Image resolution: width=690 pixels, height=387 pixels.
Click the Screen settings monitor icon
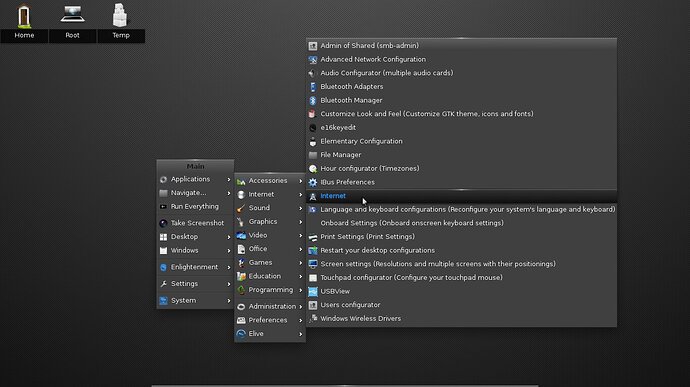click(x=312, y=264)
